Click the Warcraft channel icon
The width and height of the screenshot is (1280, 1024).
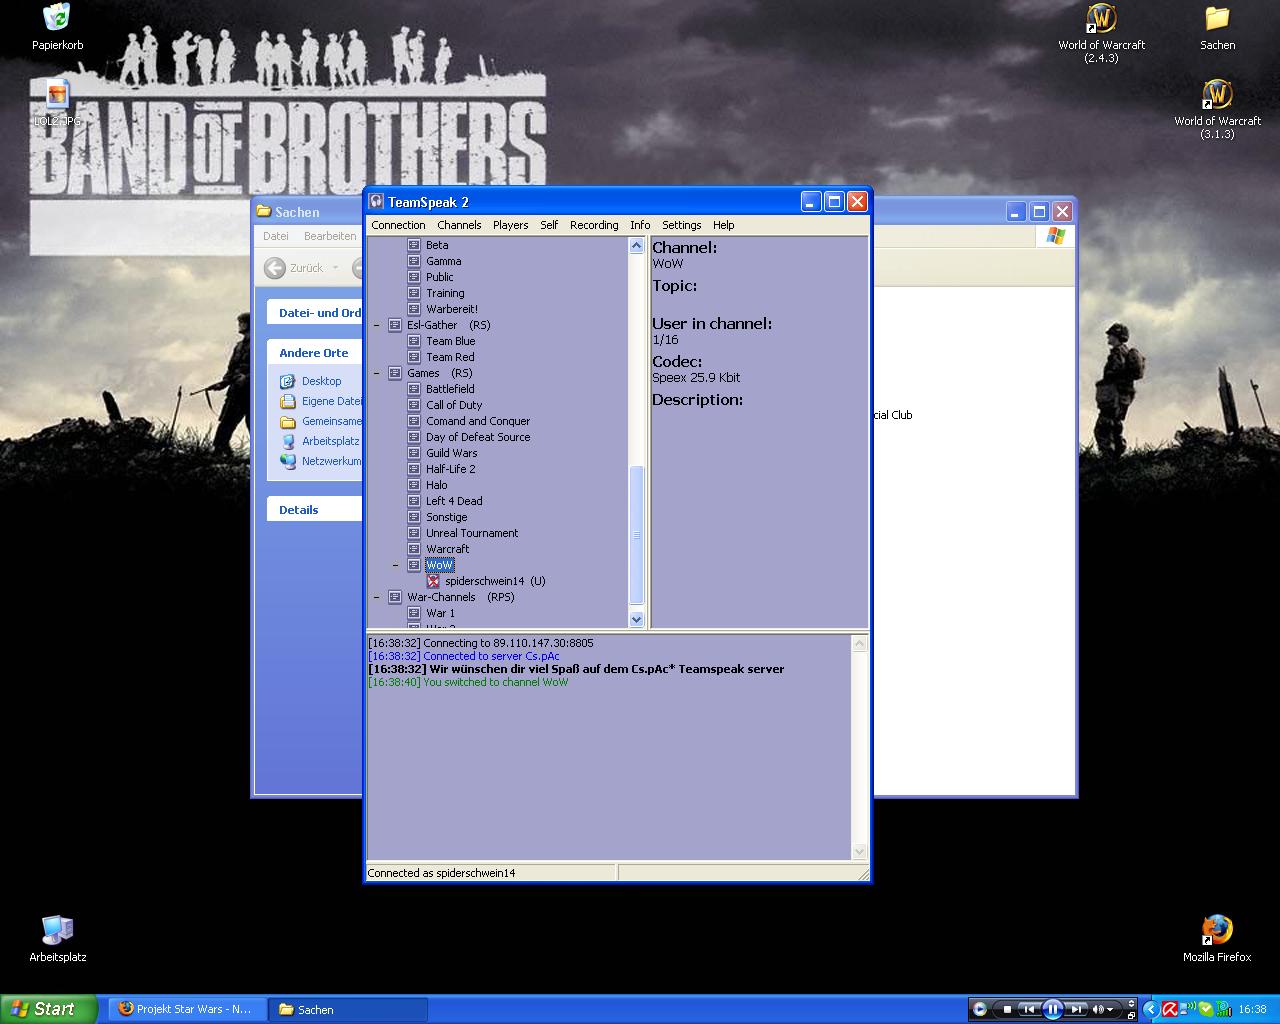pyautogui.click(x=414, y=549)
